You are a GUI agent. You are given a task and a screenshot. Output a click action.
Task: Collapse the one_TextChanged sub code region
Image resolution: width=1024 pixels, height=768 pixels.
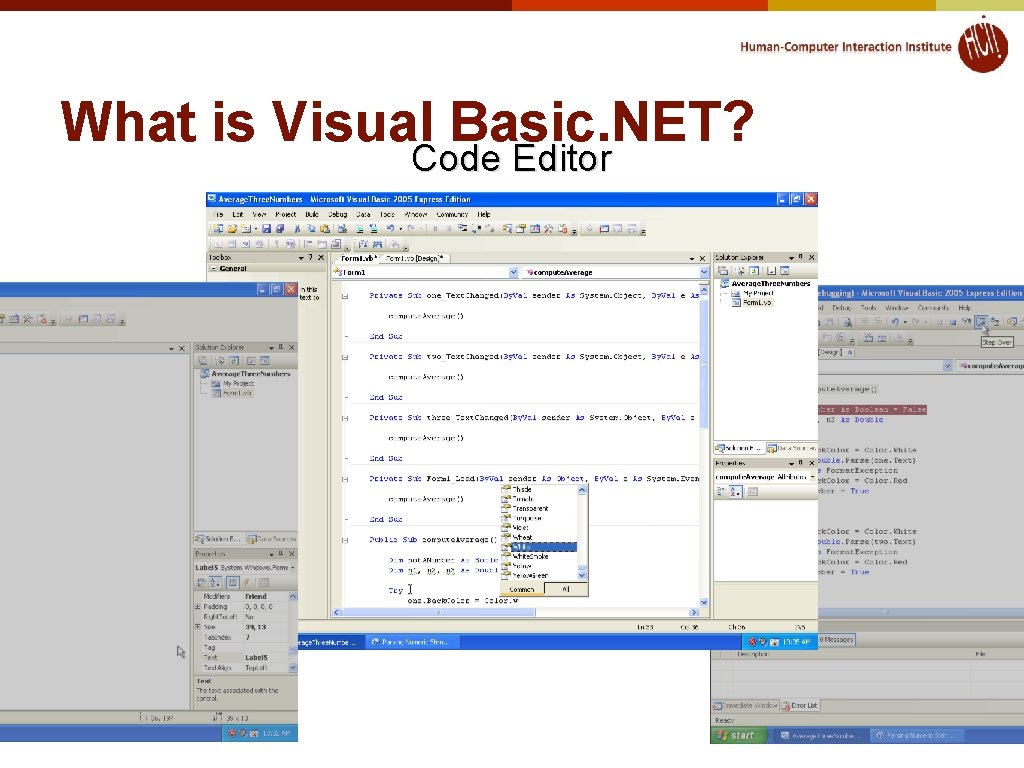345,296
